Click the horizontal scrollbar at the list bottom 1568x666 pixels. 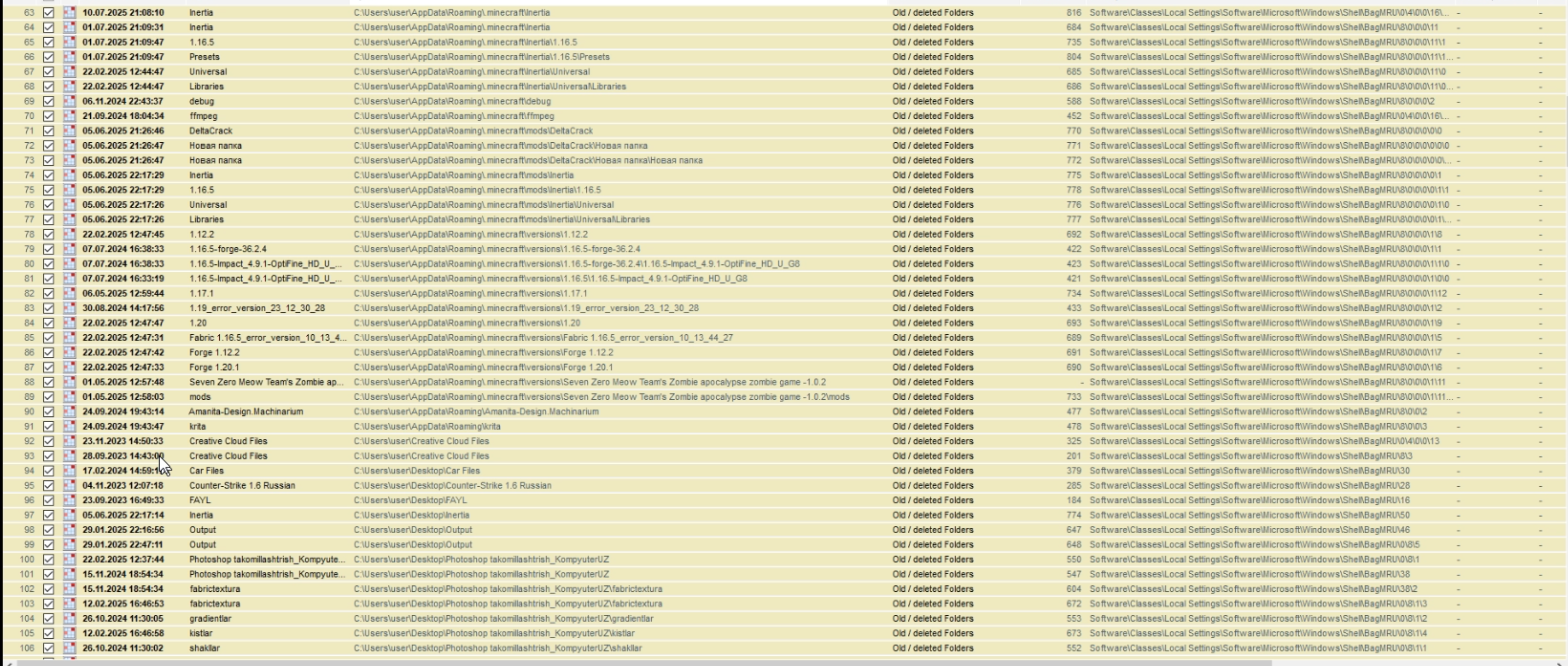(640, 662)
